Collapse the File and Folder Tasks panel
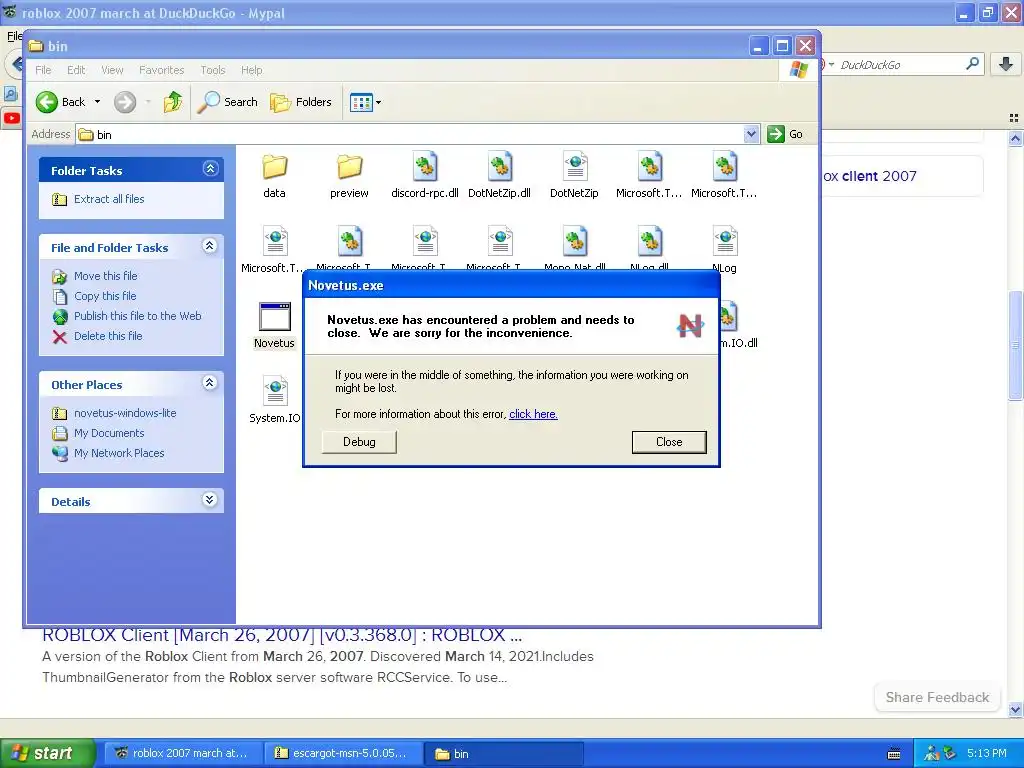 [210, 246]
